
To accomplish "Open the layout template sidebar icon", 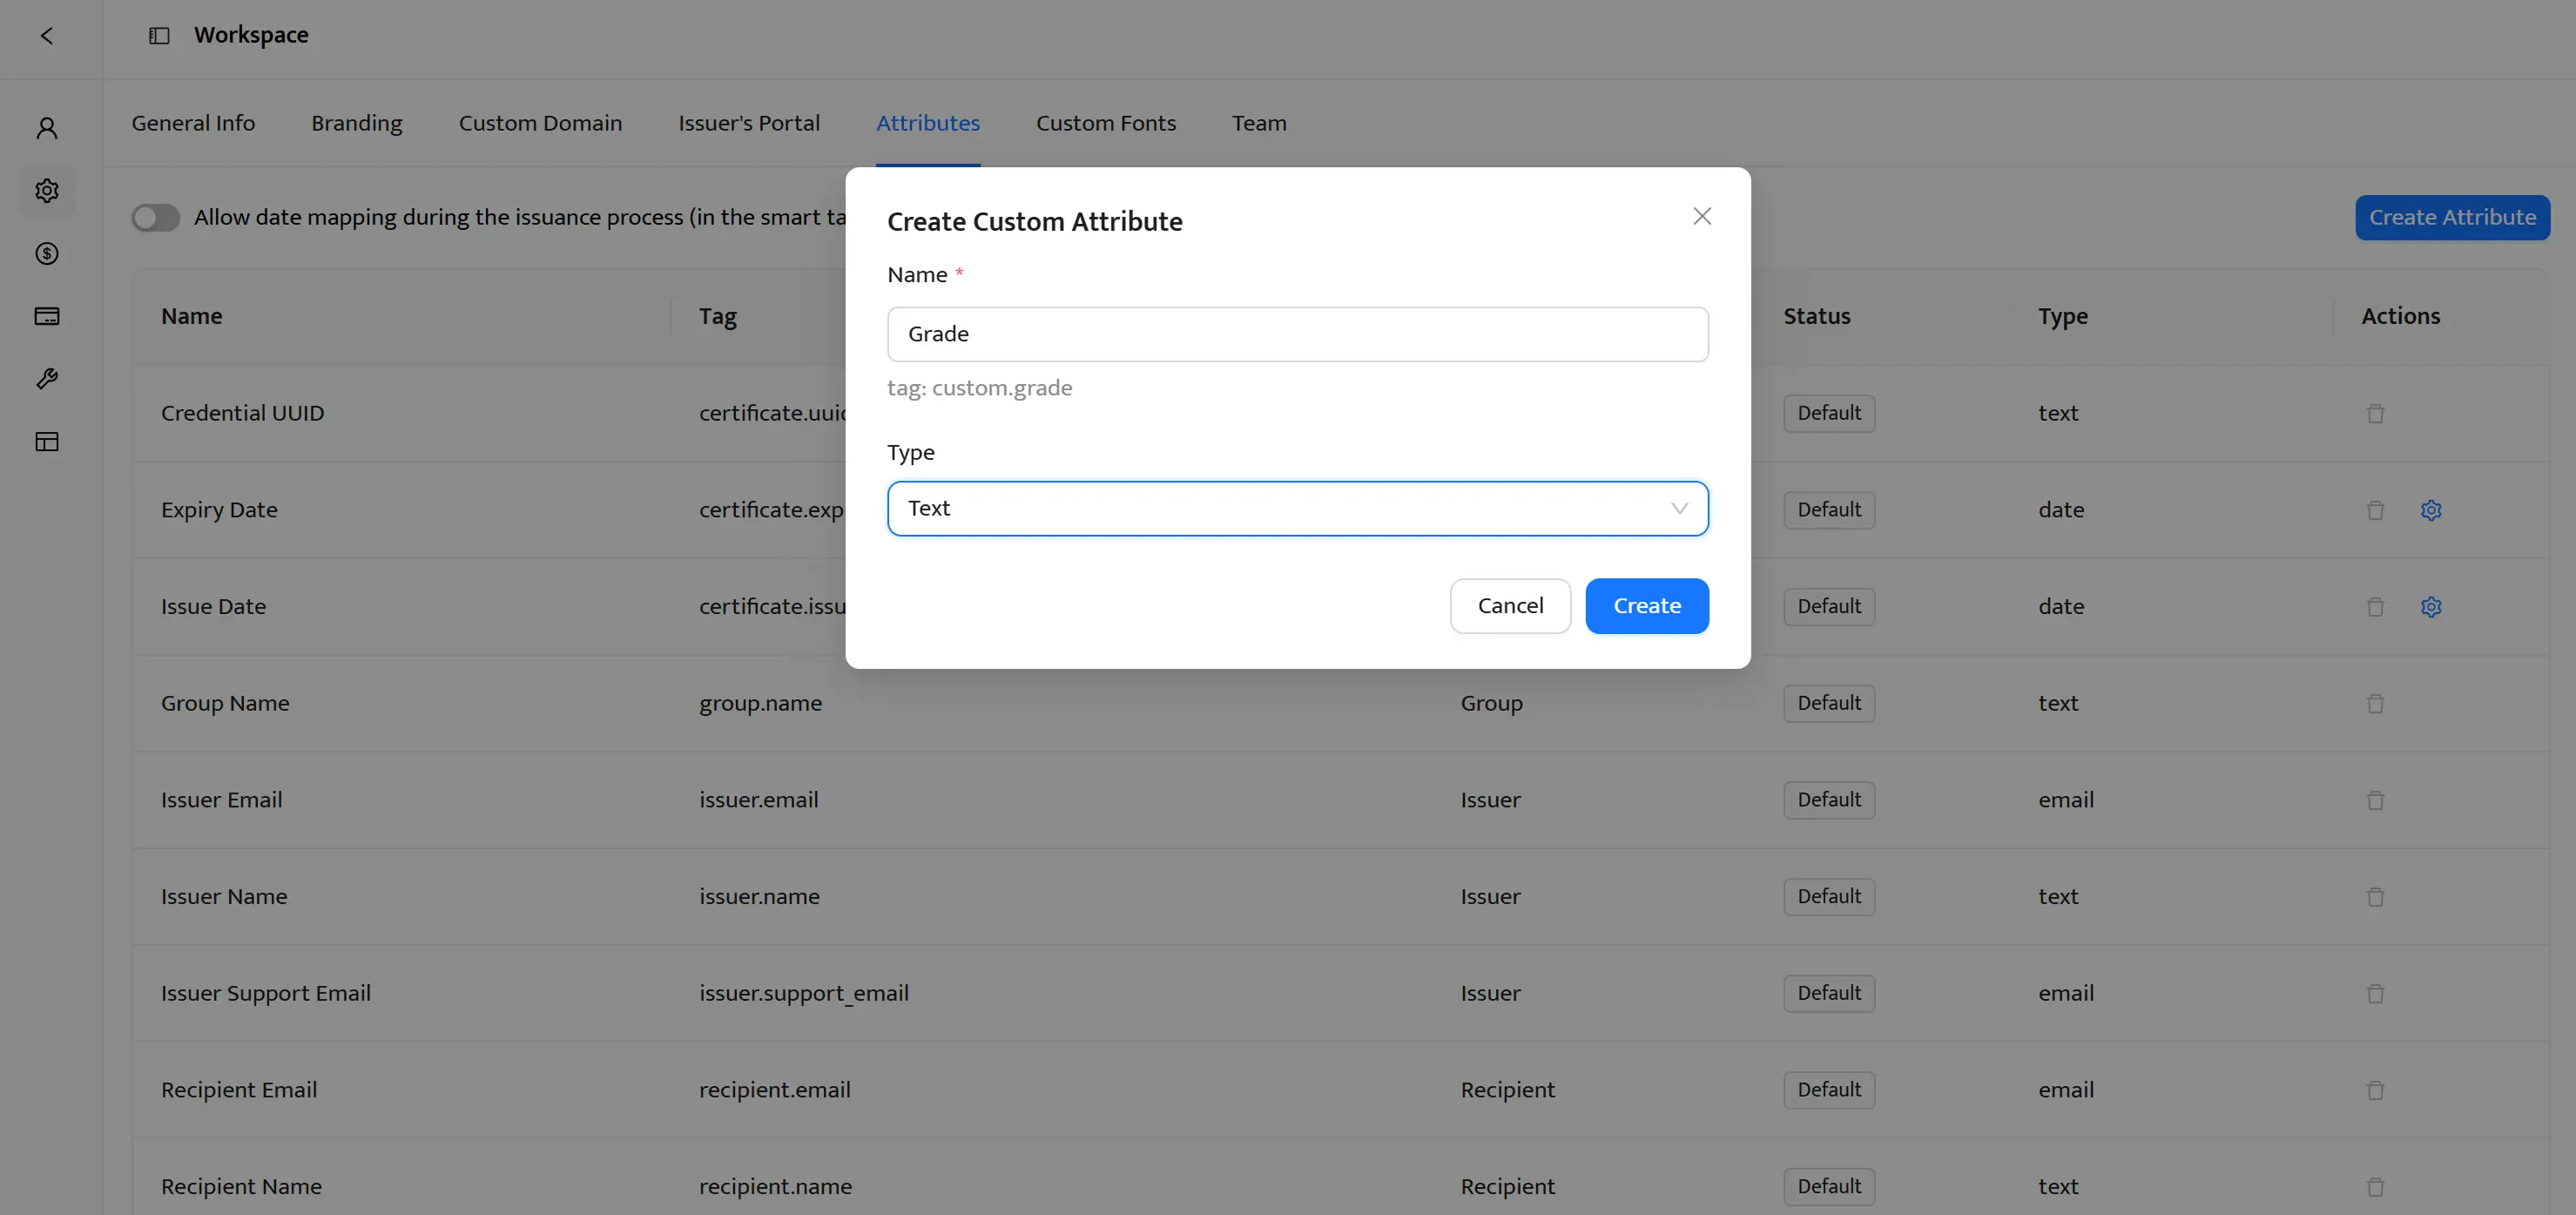I will point(47,442).
